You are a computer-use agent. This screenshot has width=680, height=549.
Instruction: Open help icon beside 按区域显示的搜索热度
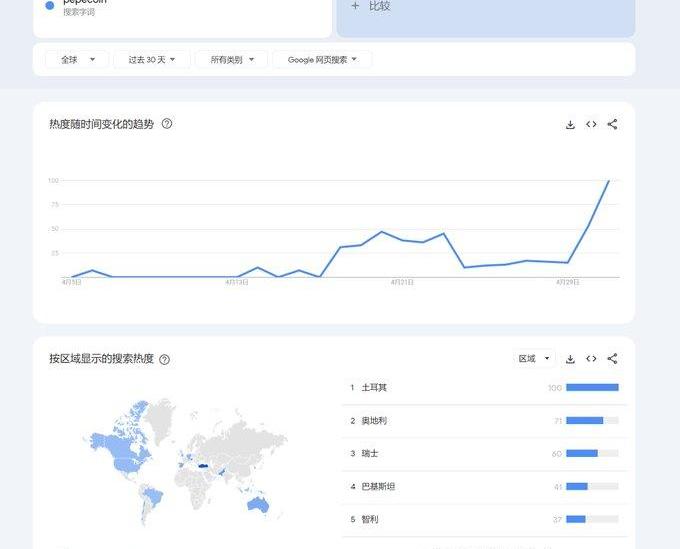[x=164, y=359]
